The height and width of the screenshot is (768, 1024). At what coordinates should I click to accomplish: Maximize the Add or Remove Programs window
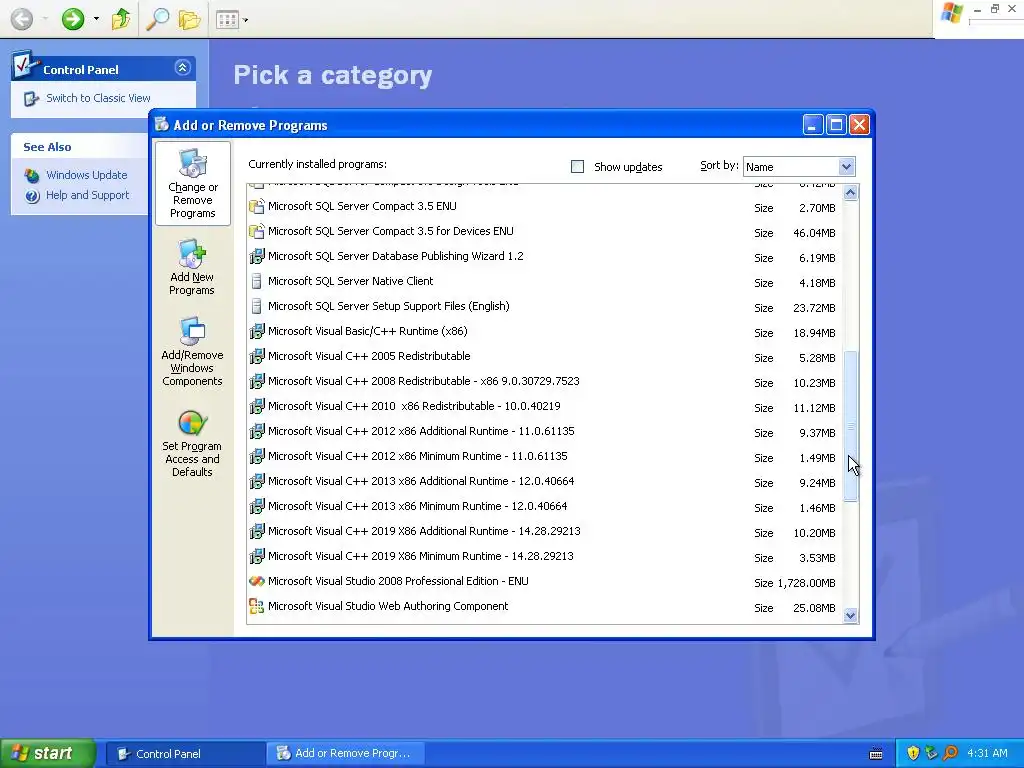coord(836,125)
